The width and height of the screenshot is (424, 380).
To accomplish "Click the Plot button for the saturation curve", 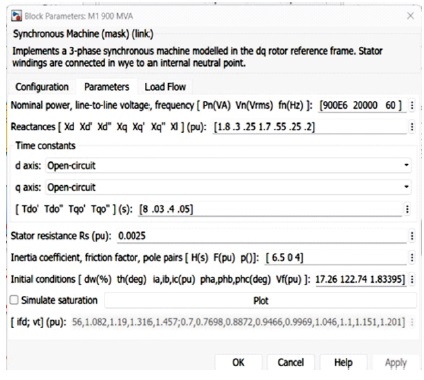I will pos(261,301).
